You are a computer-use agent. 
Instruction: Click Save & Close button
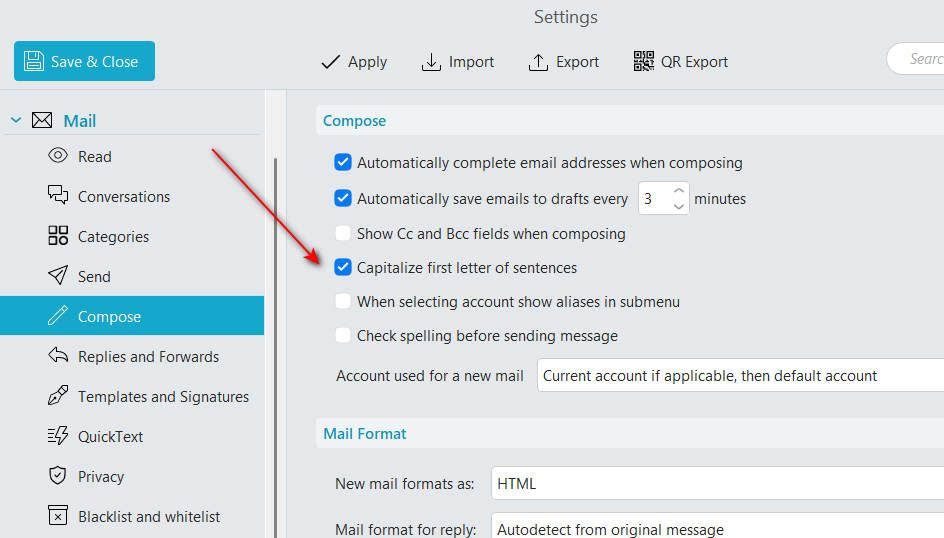84,61
